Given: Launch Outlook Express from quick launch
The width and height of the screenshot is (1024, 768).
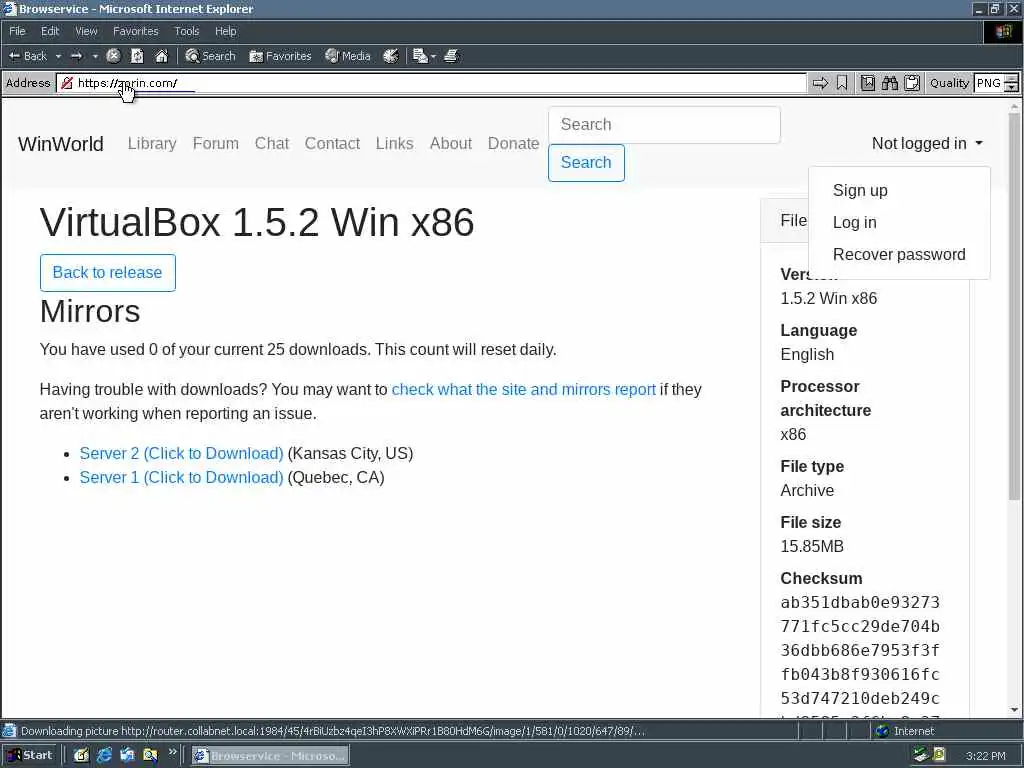Looking at the screenshot, I should point(127,756).
